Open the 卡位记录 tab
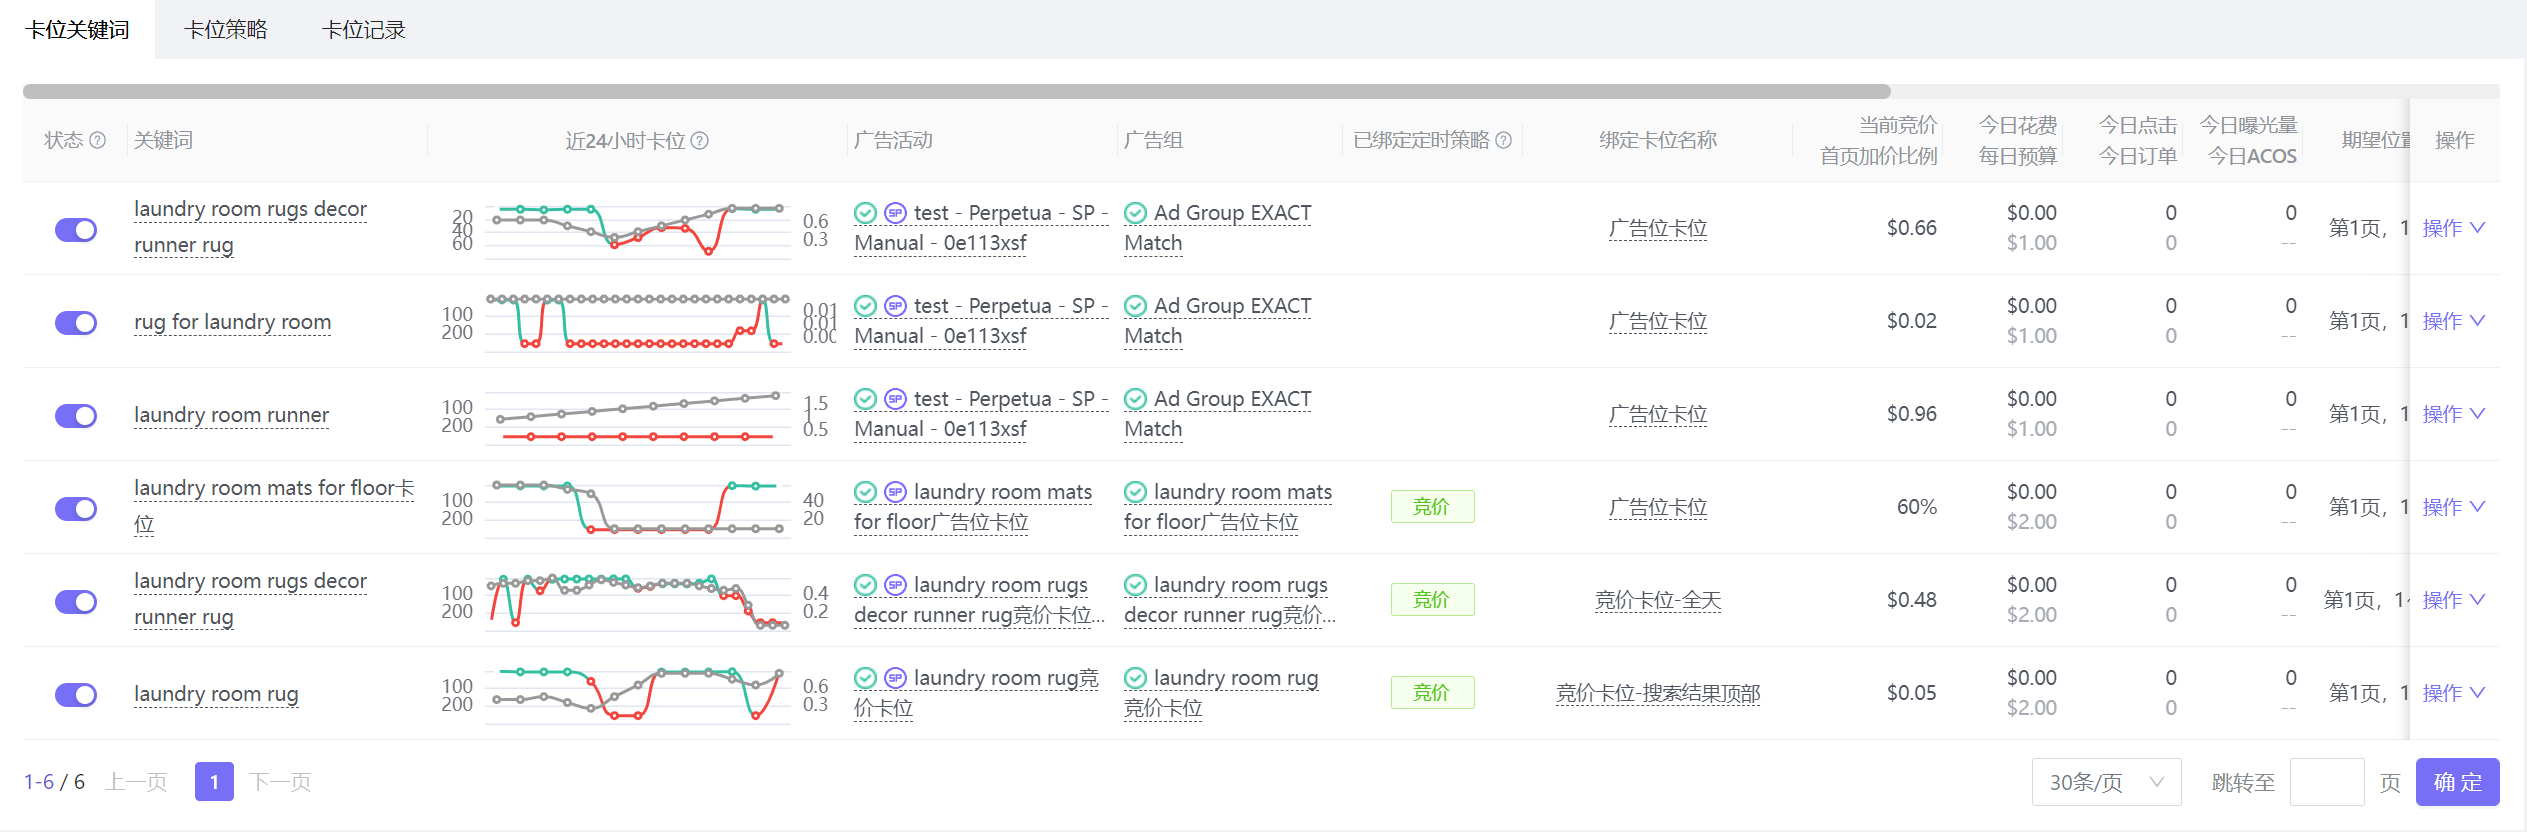Image resolution: width=2527 pixels, height=832 pixels. click(364, 30)
